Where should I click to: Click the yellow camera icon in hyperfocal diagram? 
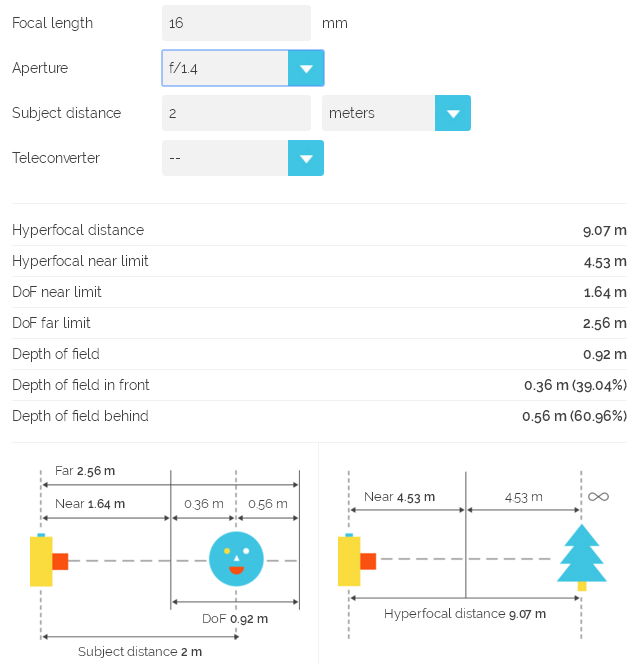click(x=349, y=560)
